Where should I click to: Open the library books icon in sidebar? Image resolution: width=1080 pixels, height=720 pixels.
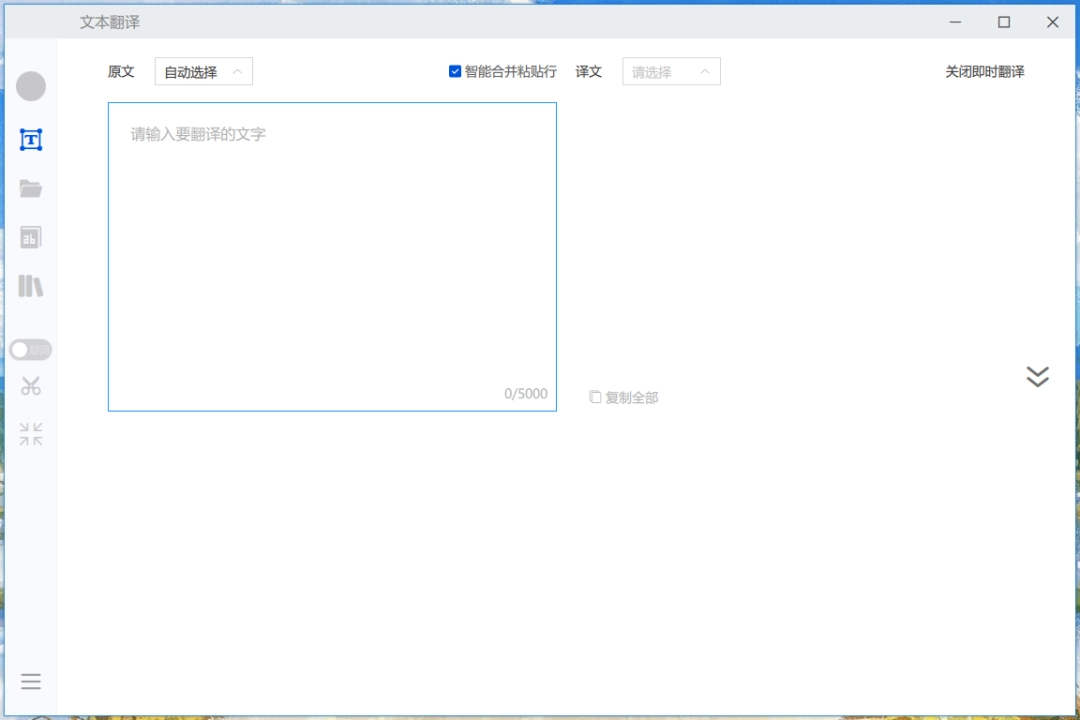point(31,286)
